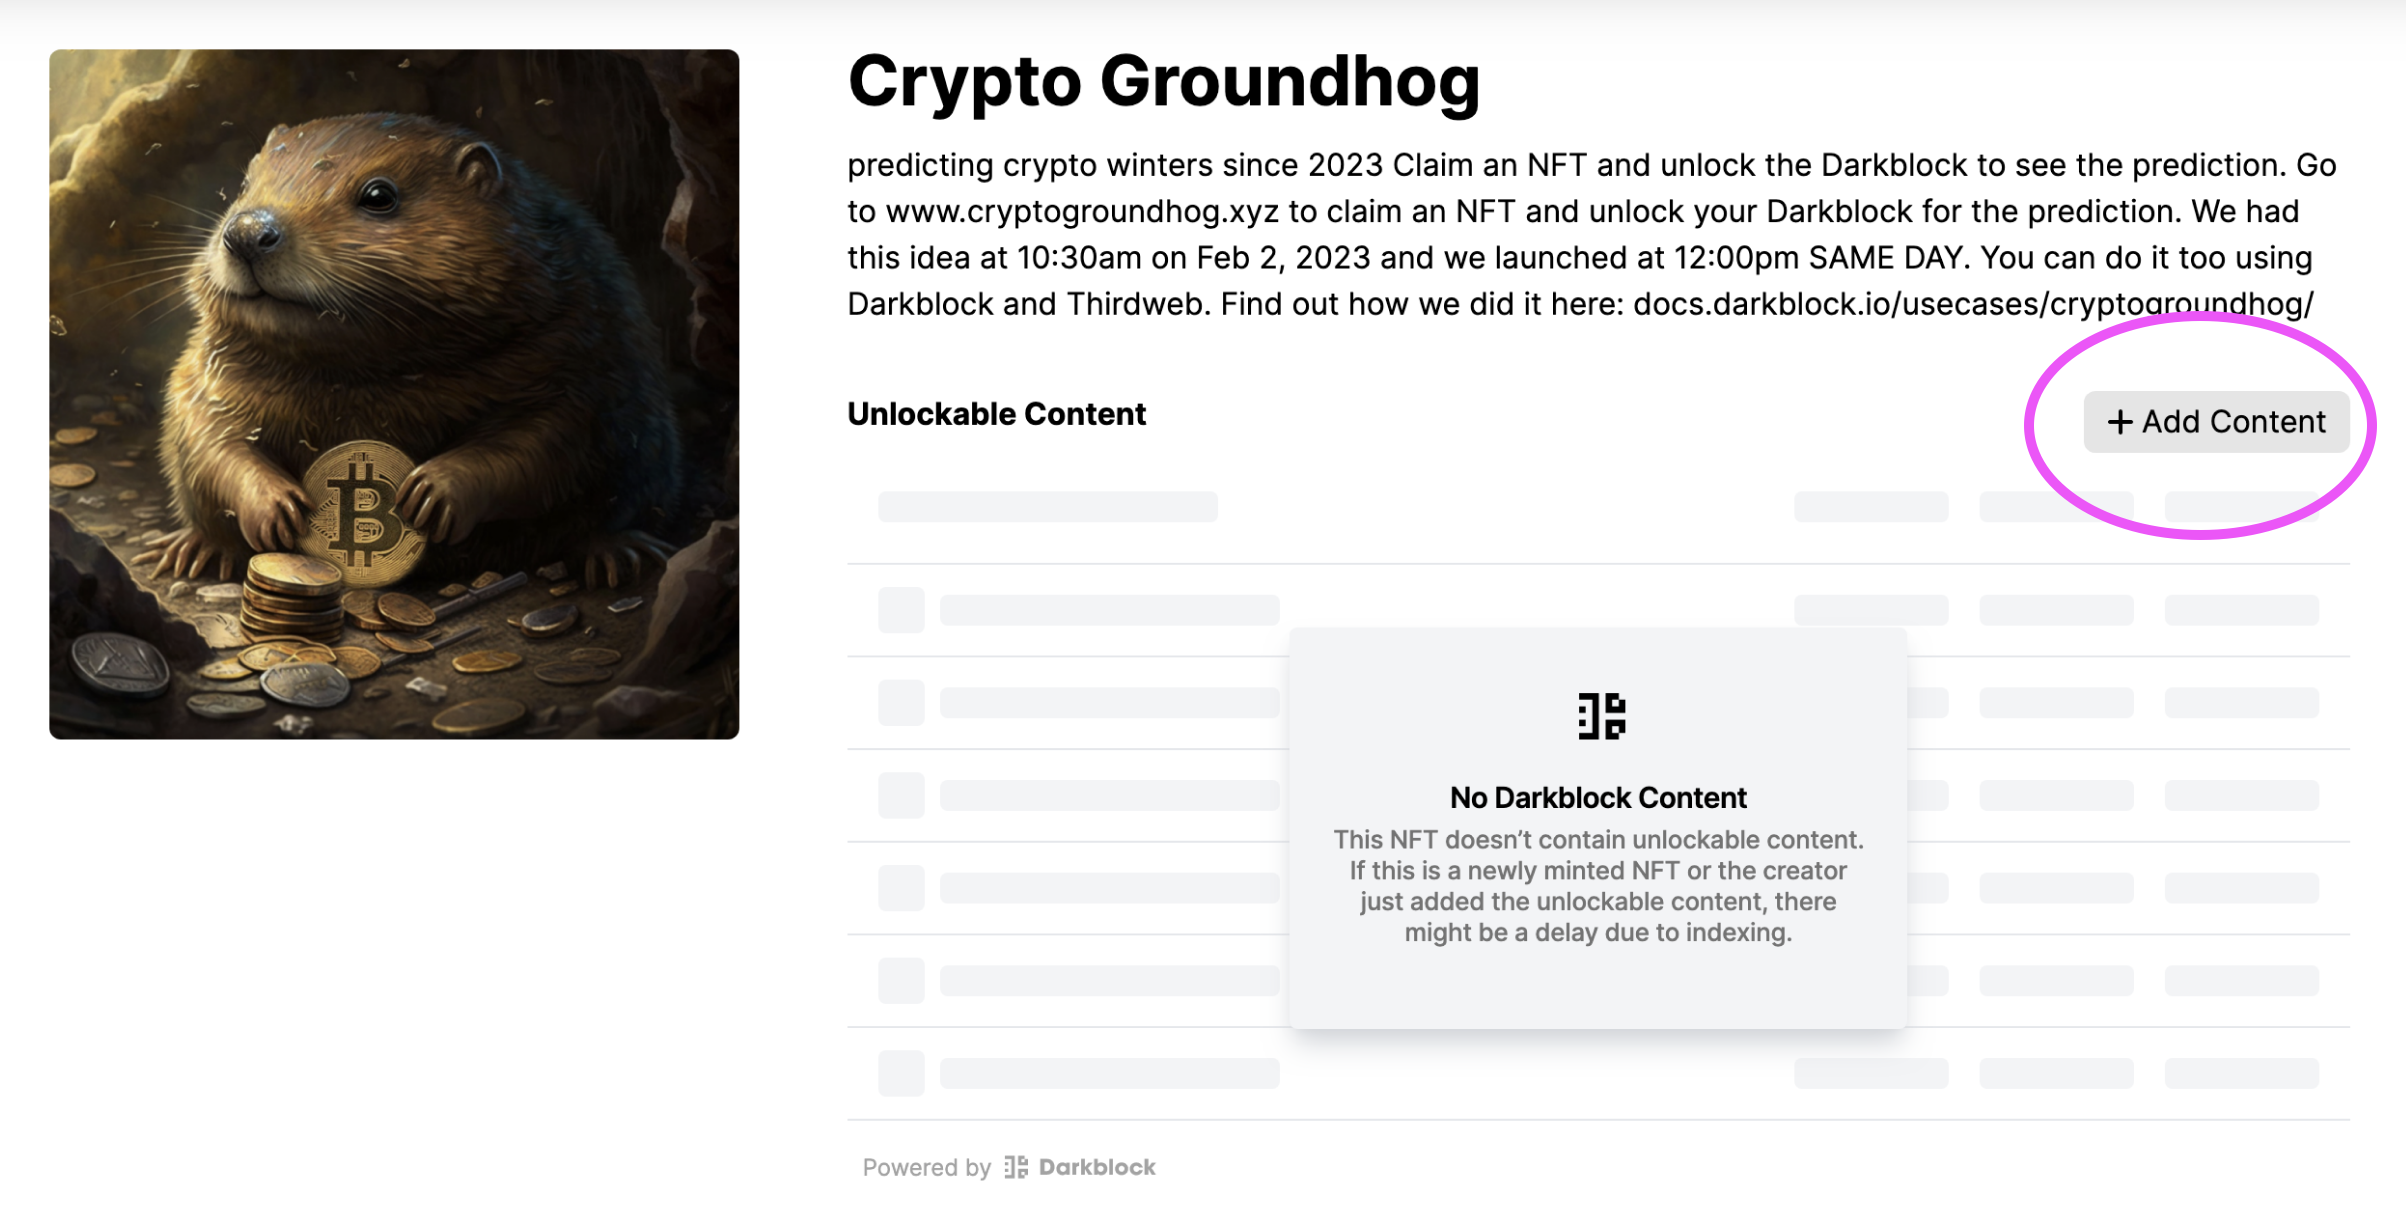Open the Crypto Groundhog NFT artwork image
This screenshot has width=2406, height=1228.
click(394, 394)
